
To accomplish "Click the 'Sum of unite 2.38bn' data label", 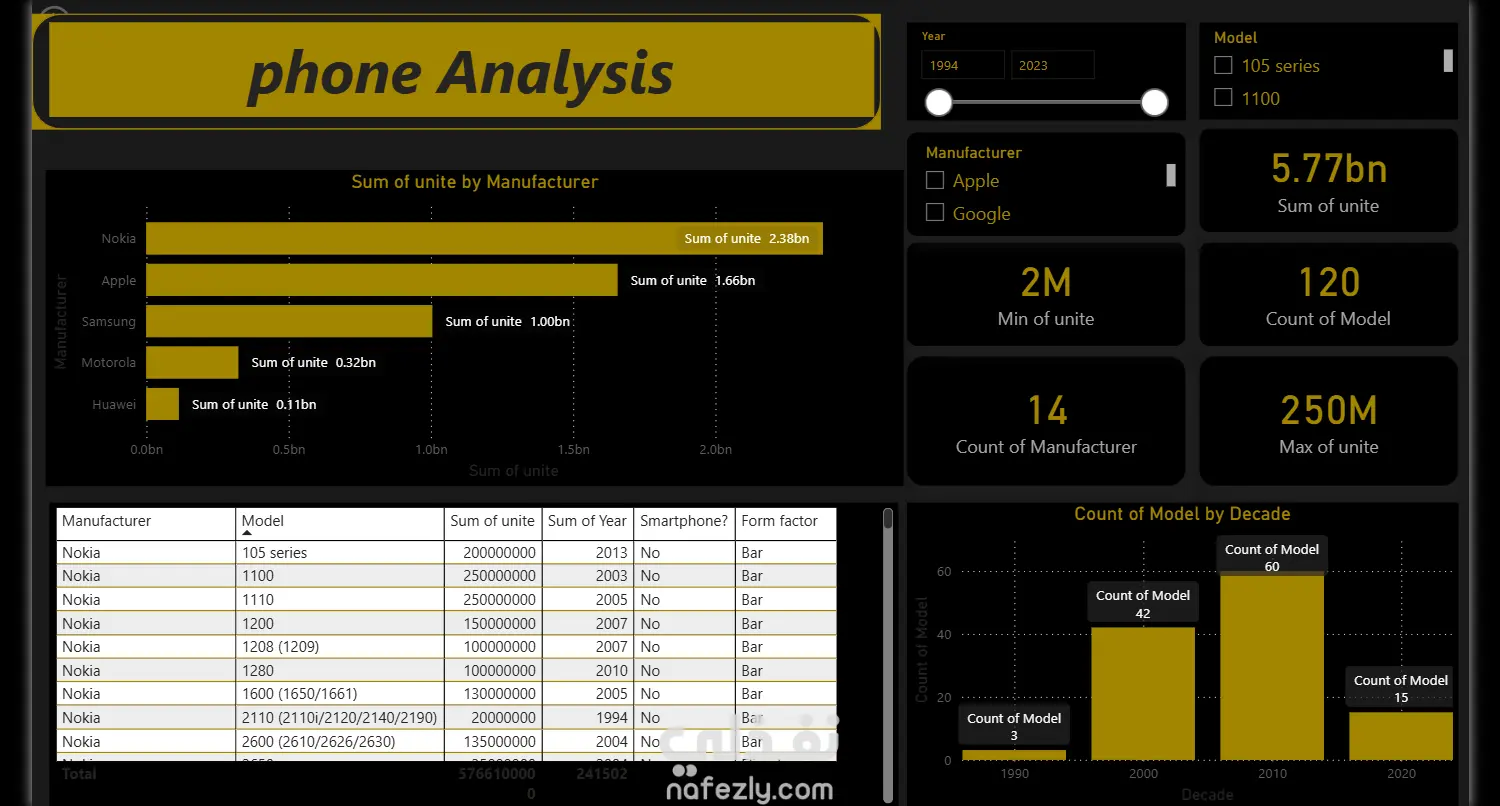I will (747, 239).
